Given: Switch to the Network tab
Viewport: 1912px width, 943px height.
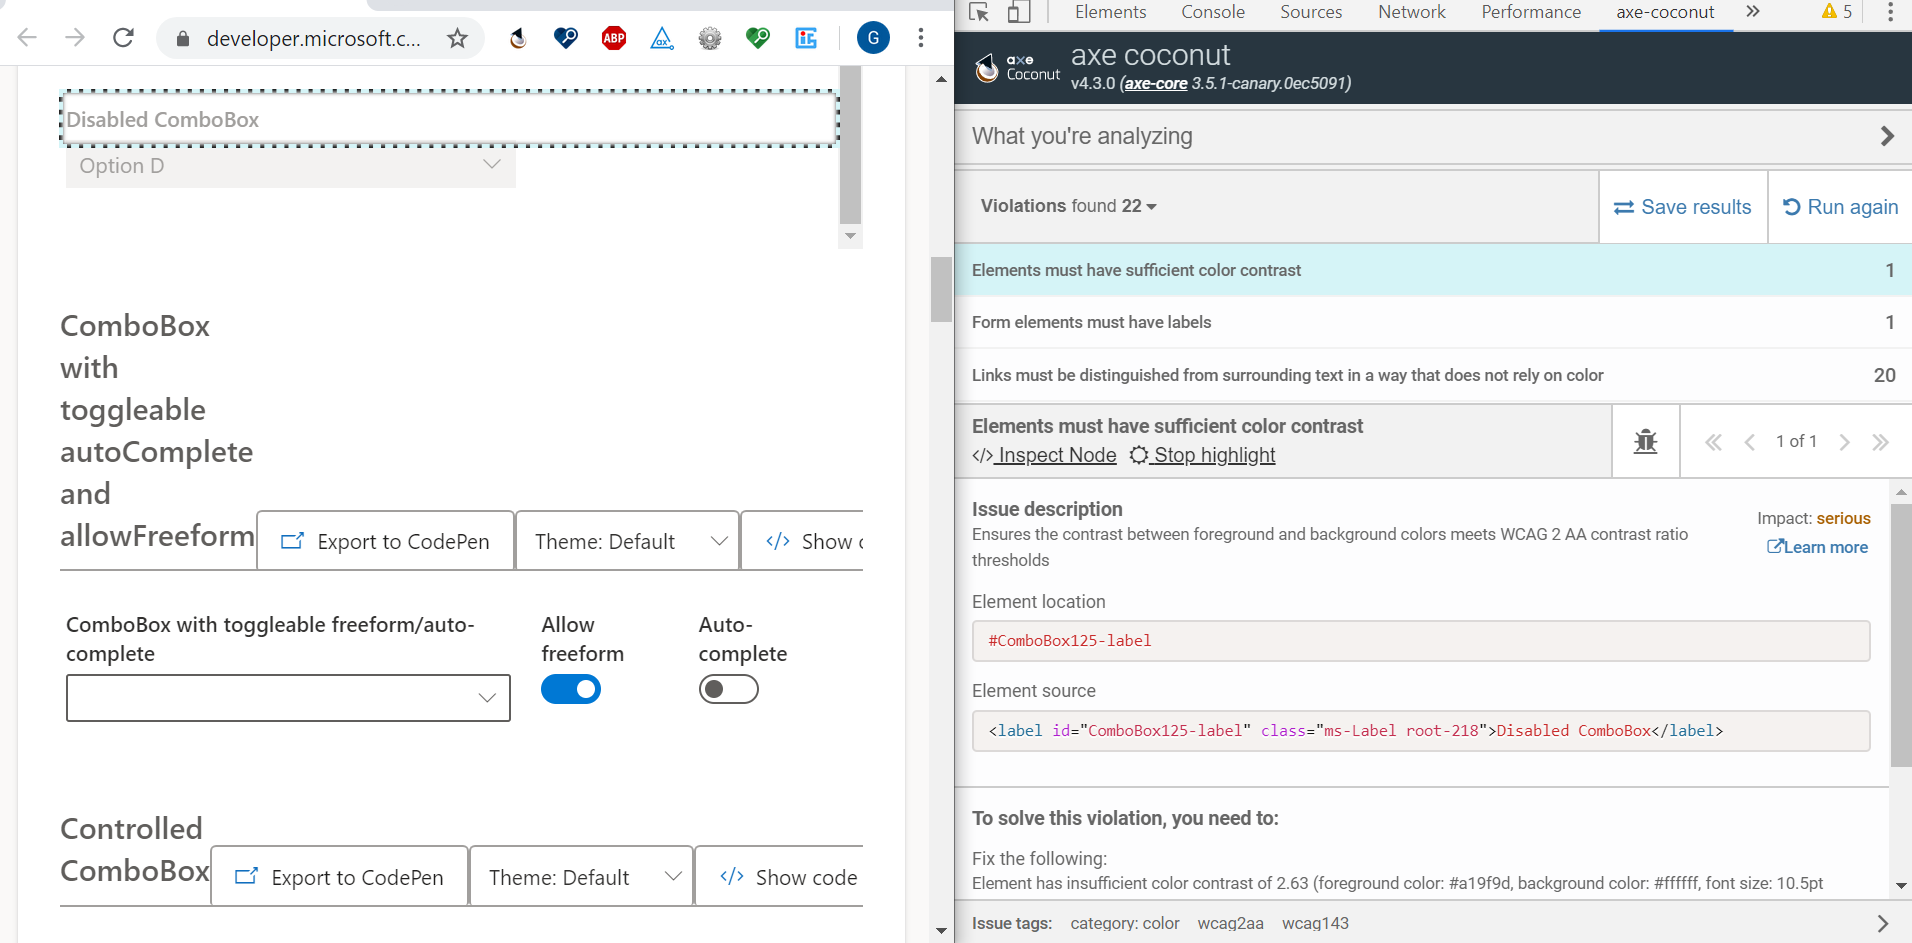Looking at the screenshot, I should point(1411,12).
